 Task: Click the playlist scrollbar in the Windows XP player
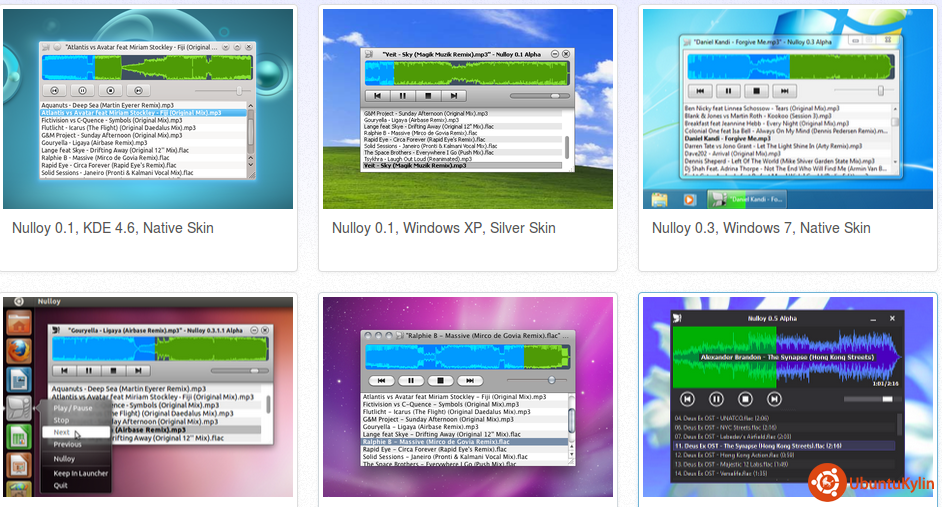[567, 146]
